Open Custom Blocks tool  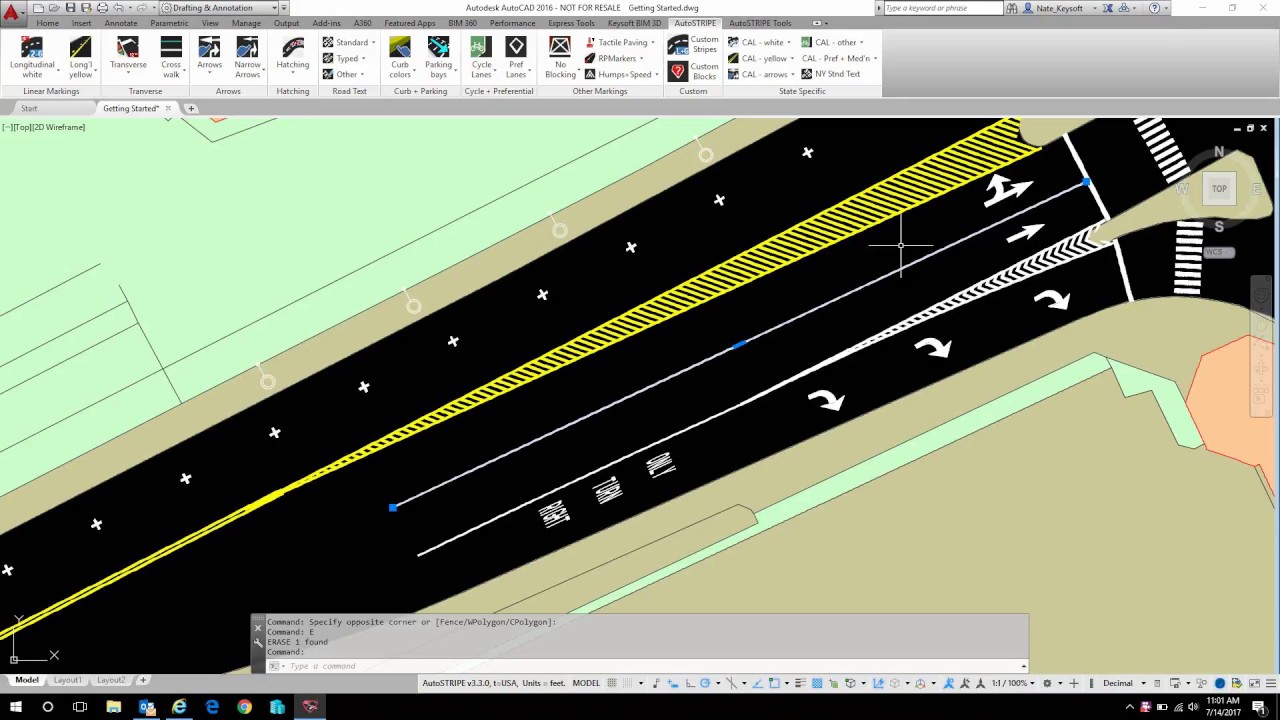(x=693, y=71)
